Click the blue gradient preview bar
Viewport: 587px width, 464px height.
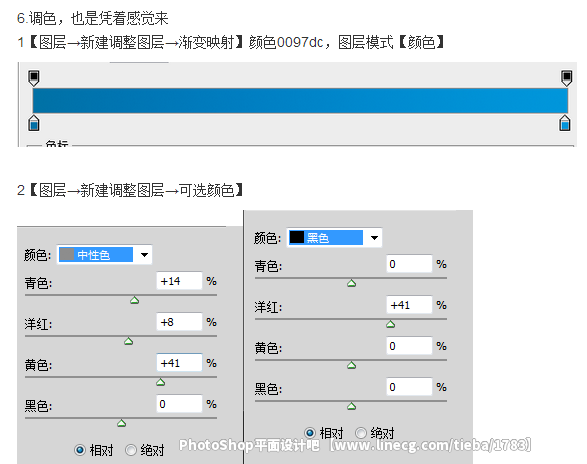300,101
